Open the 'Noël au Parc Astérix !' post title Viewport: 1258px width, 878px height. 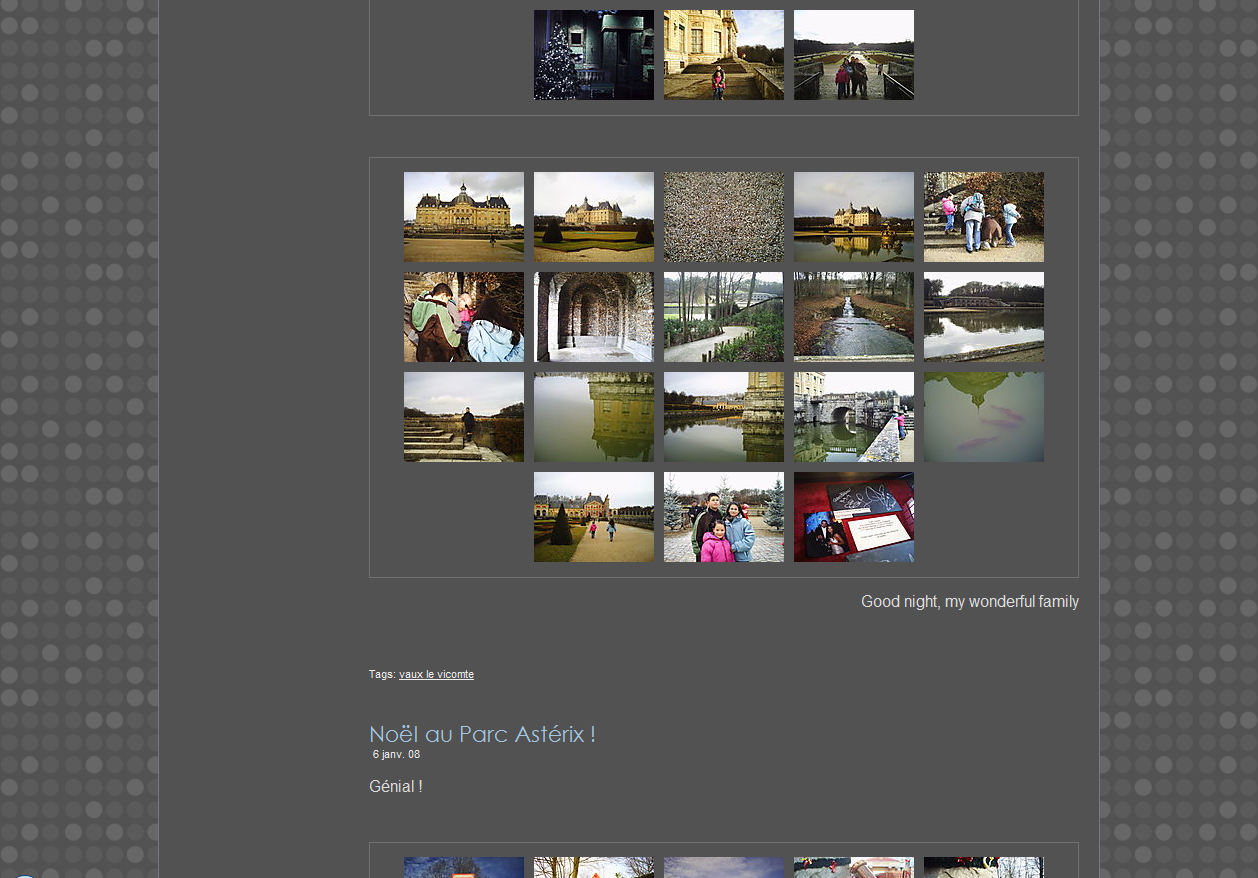point(482,734)
